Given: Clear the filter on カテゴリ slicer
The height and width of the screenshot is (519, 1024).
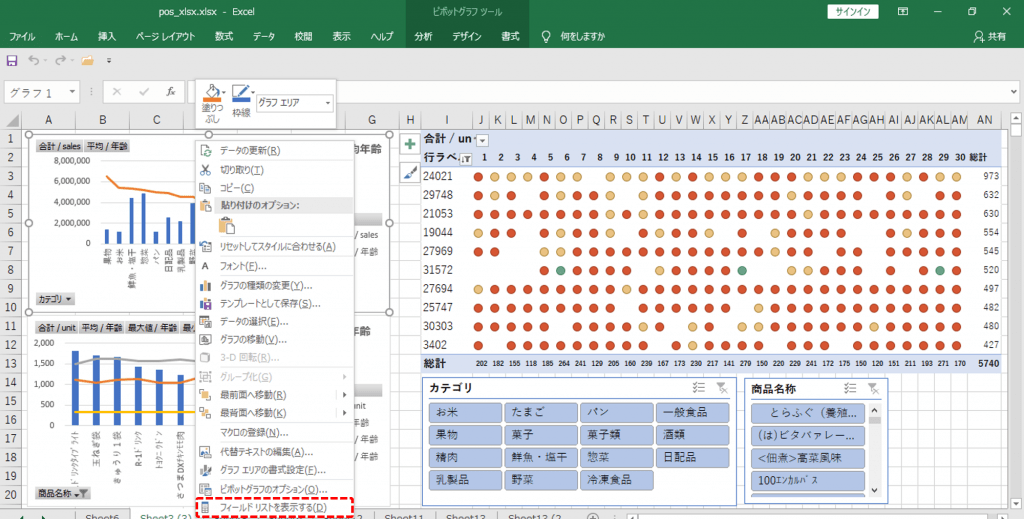Looking at the screenshot, I should tap(722, 388).
